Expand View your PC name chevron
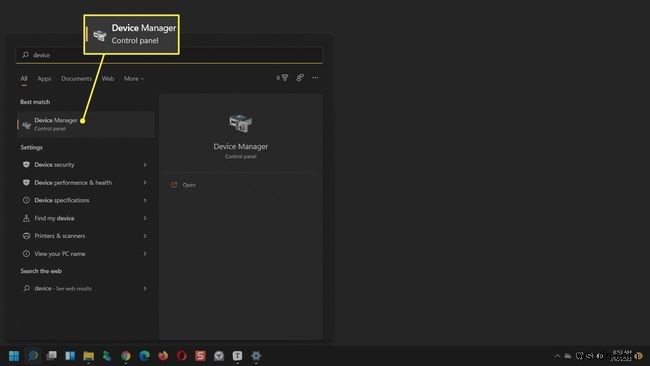This screenshot has height=366, width=650. (x=145, y=254)
